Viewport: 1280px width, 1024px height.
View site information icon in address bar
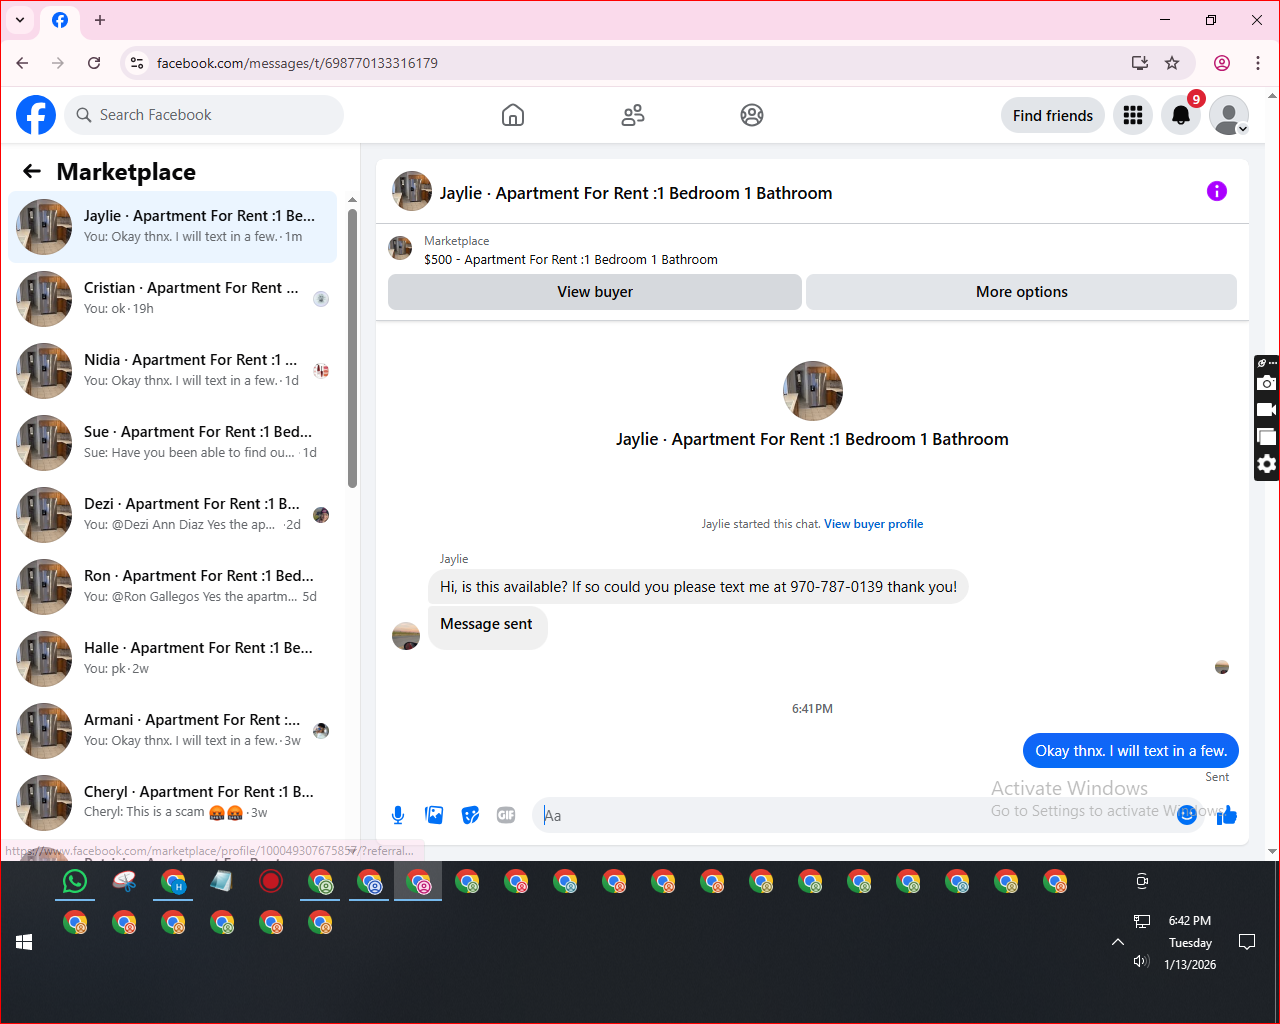pos(137,63)
